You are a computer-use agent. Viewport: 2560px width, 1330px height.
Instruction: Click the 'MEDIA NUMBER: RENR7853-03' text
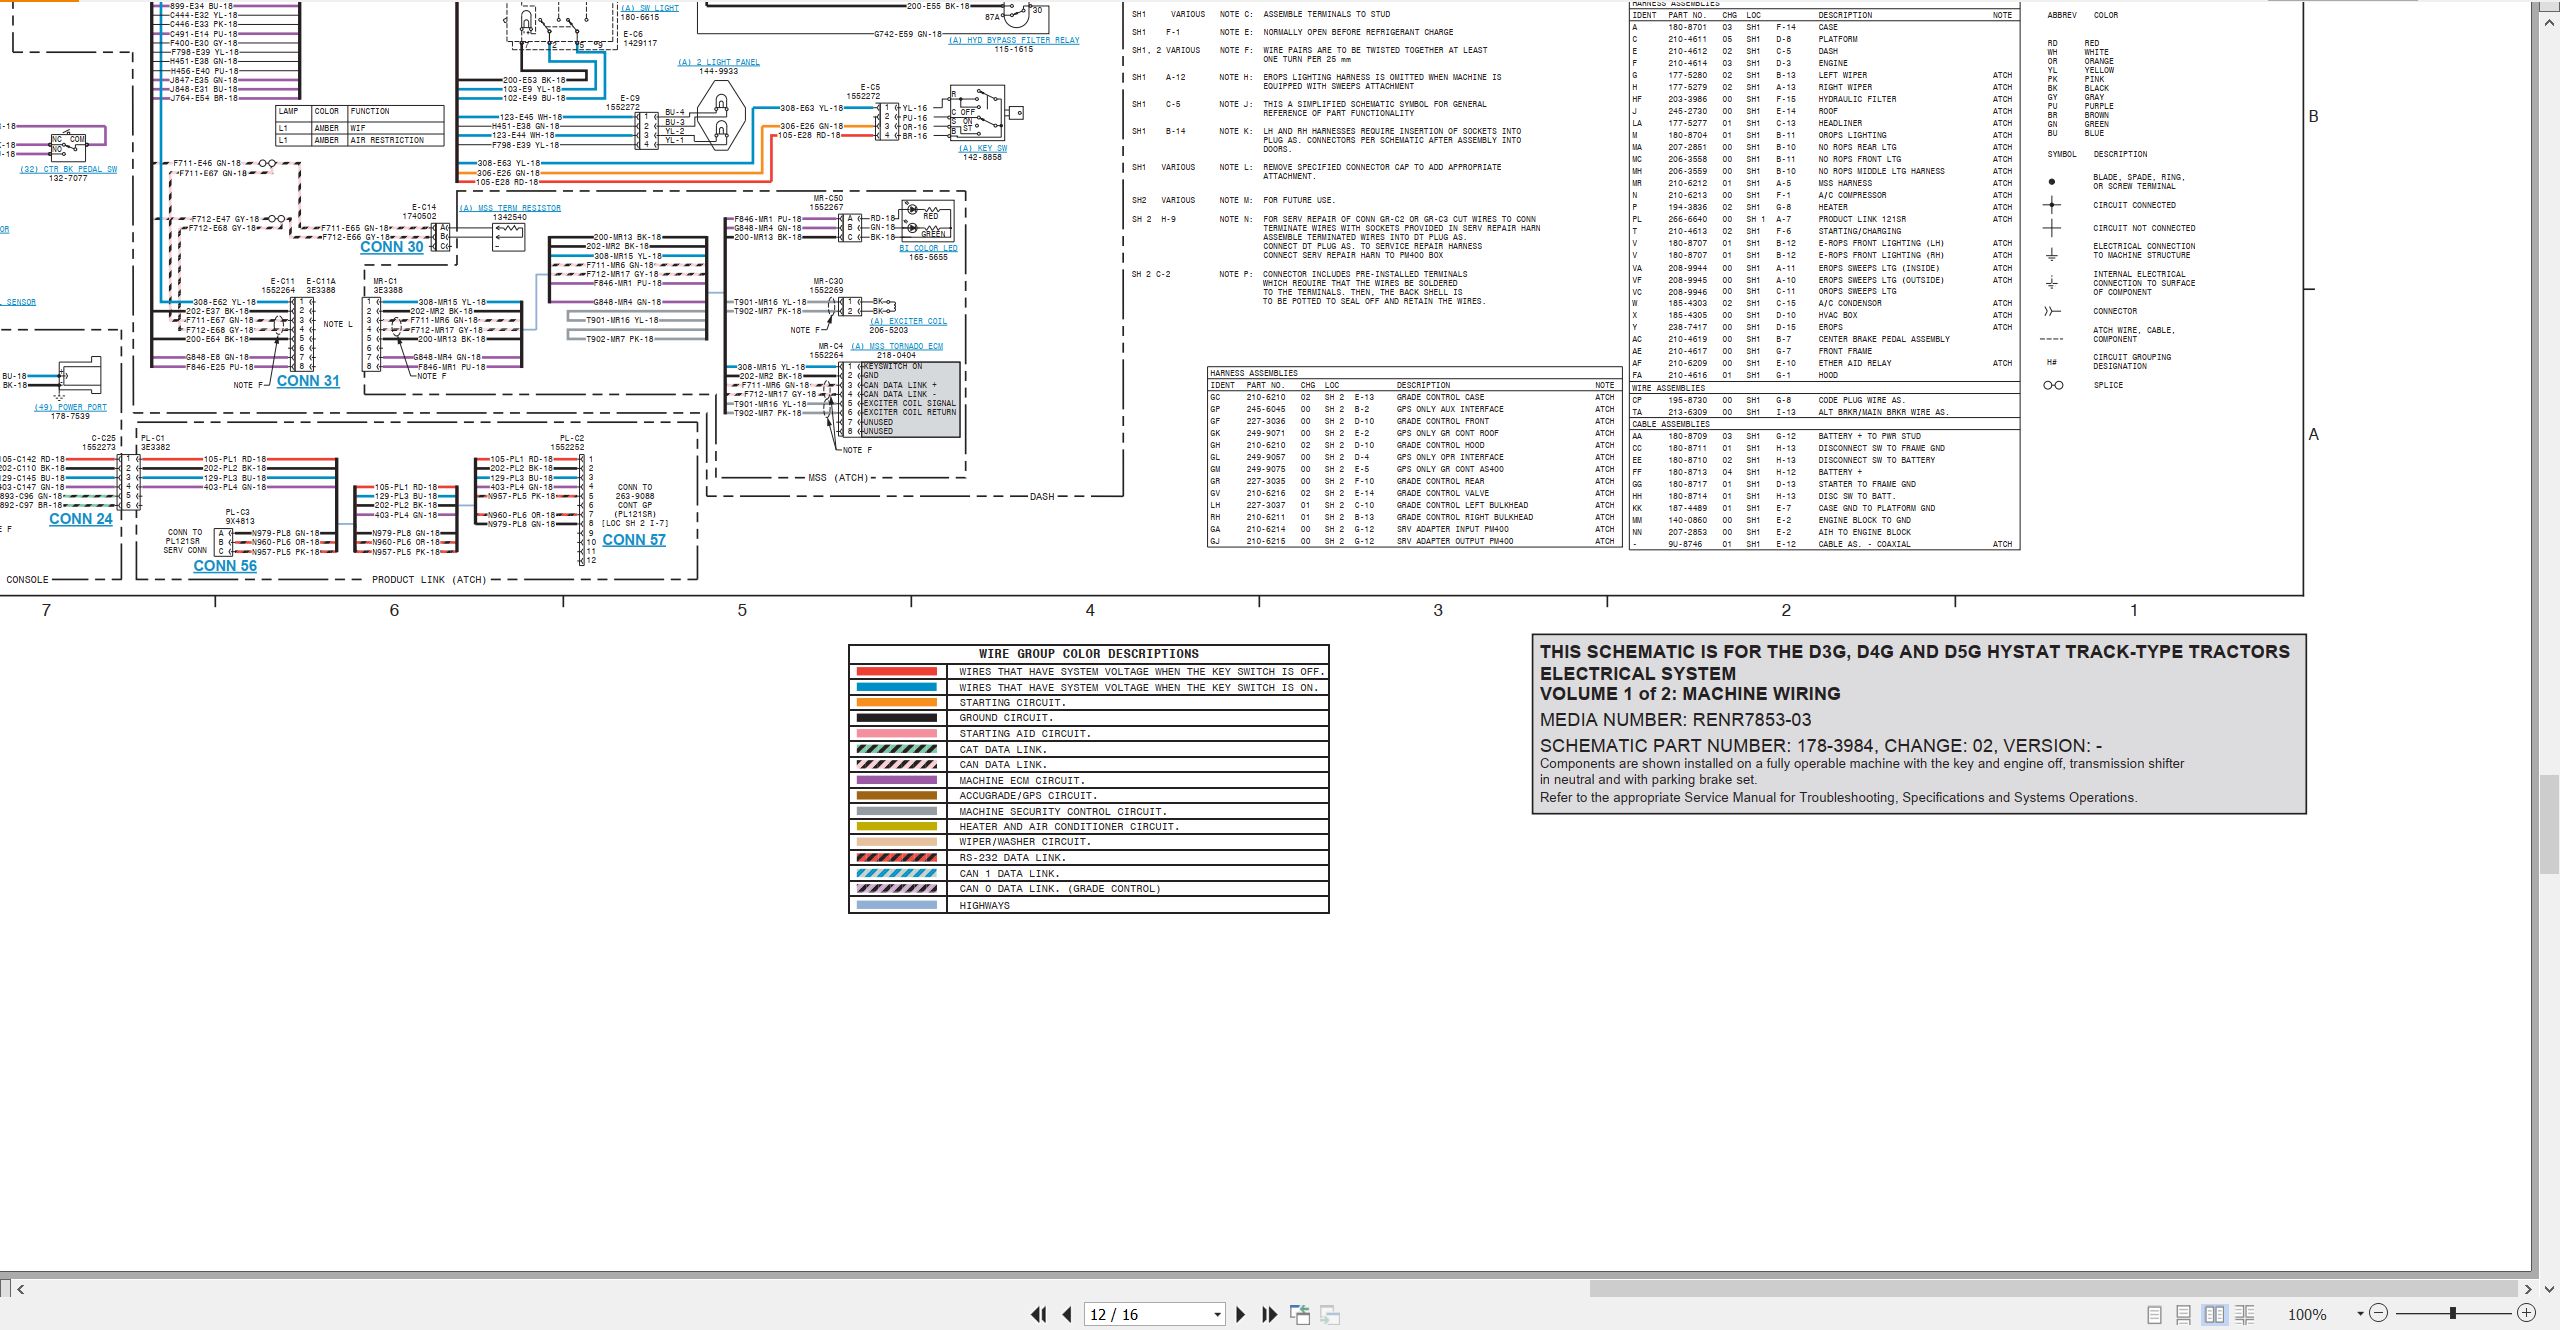(1675, 719)
